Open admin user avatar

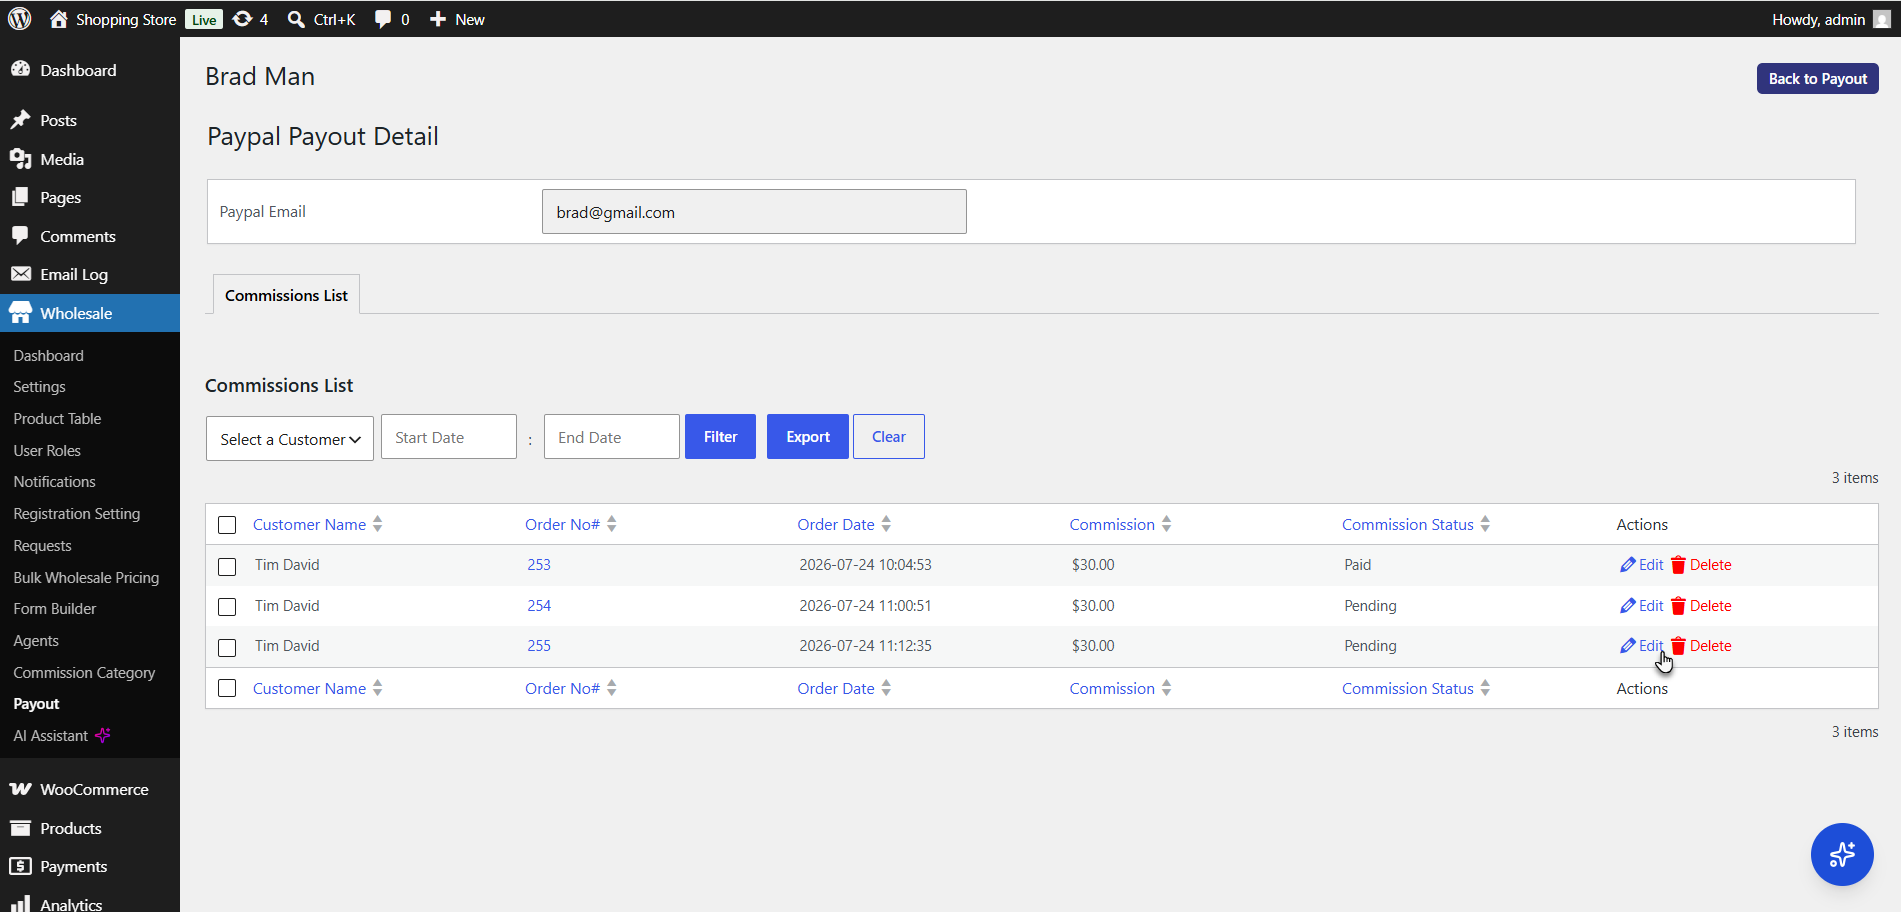(1881, 19)
